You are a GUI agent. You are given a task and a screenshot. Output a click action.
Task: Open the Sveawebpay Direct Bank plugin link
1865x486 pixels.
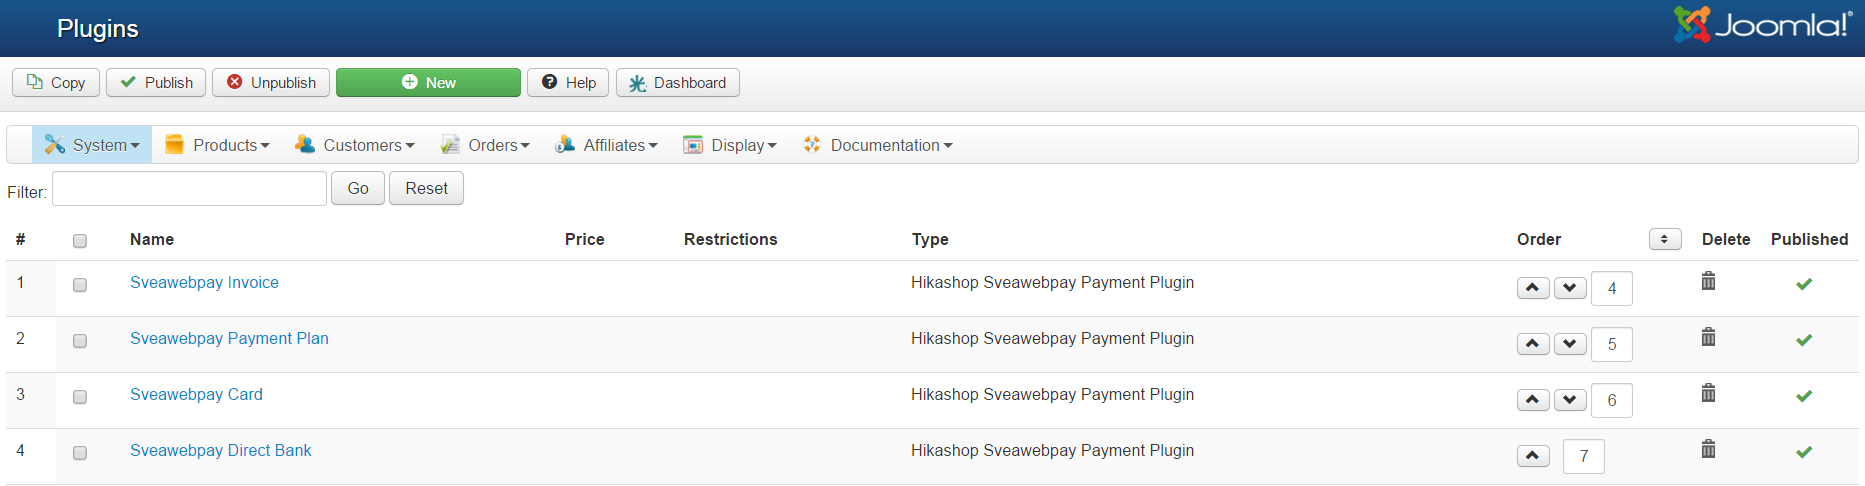[220, 450]
